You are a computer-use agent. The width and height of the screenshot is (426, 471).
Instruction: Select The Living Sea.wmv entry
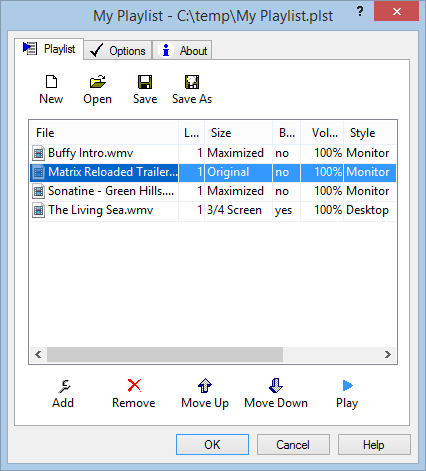pyautogui.click(x=213, y=210)
